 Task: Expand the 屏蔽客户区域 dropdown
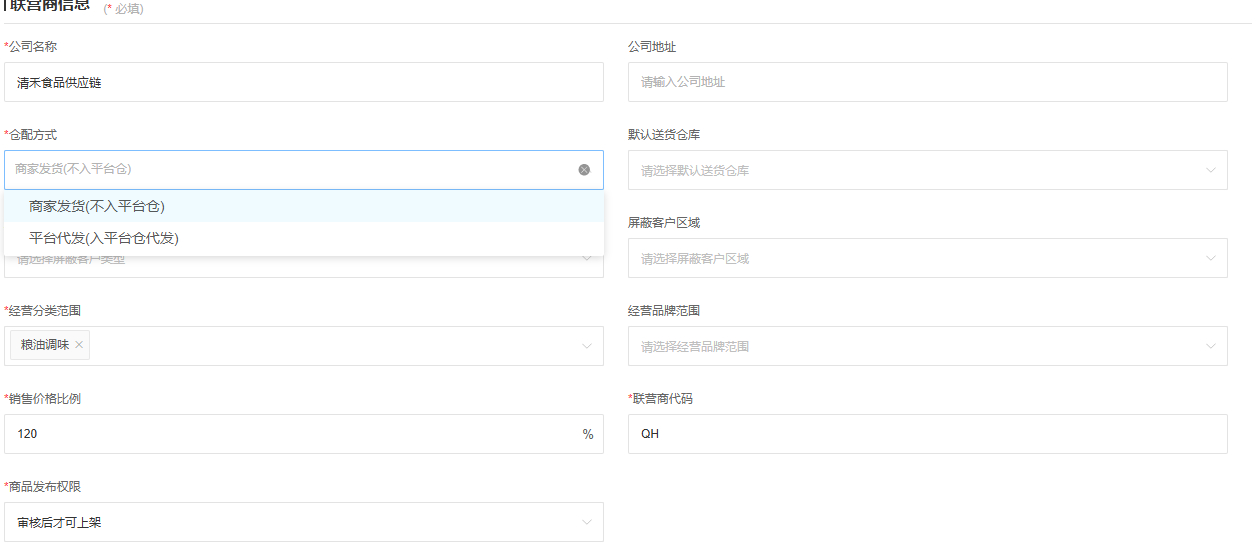(927, 258)
